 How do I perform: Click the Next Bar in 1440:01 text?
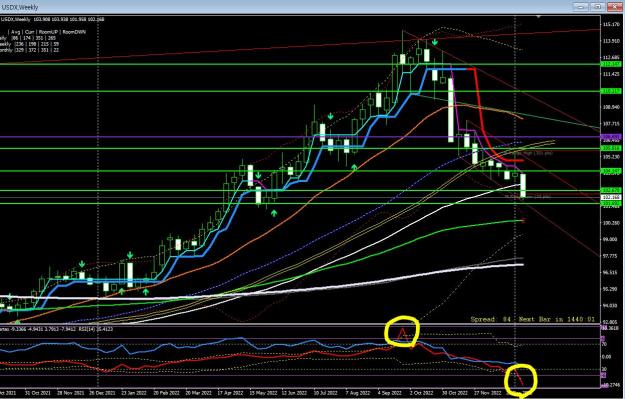click(x=557, y=319)
